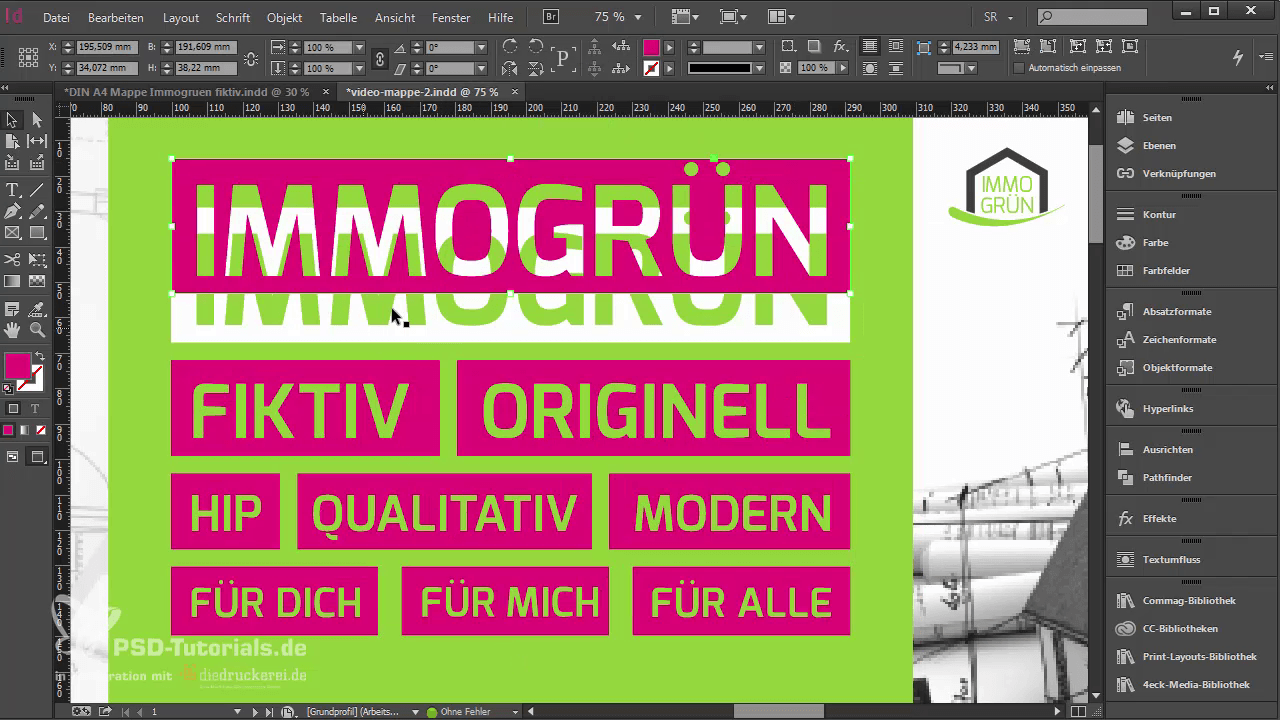
Task: Open the Objekt menu
Action: point(284,18)
